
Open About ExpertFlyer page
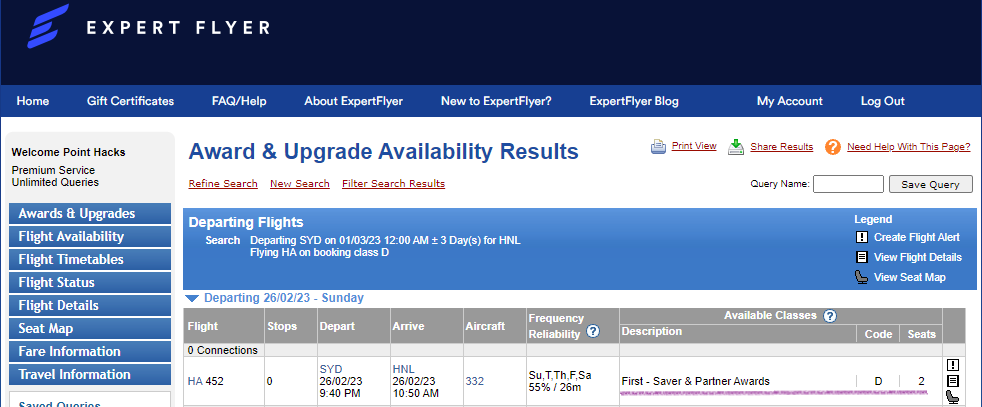tap(353, 101)
